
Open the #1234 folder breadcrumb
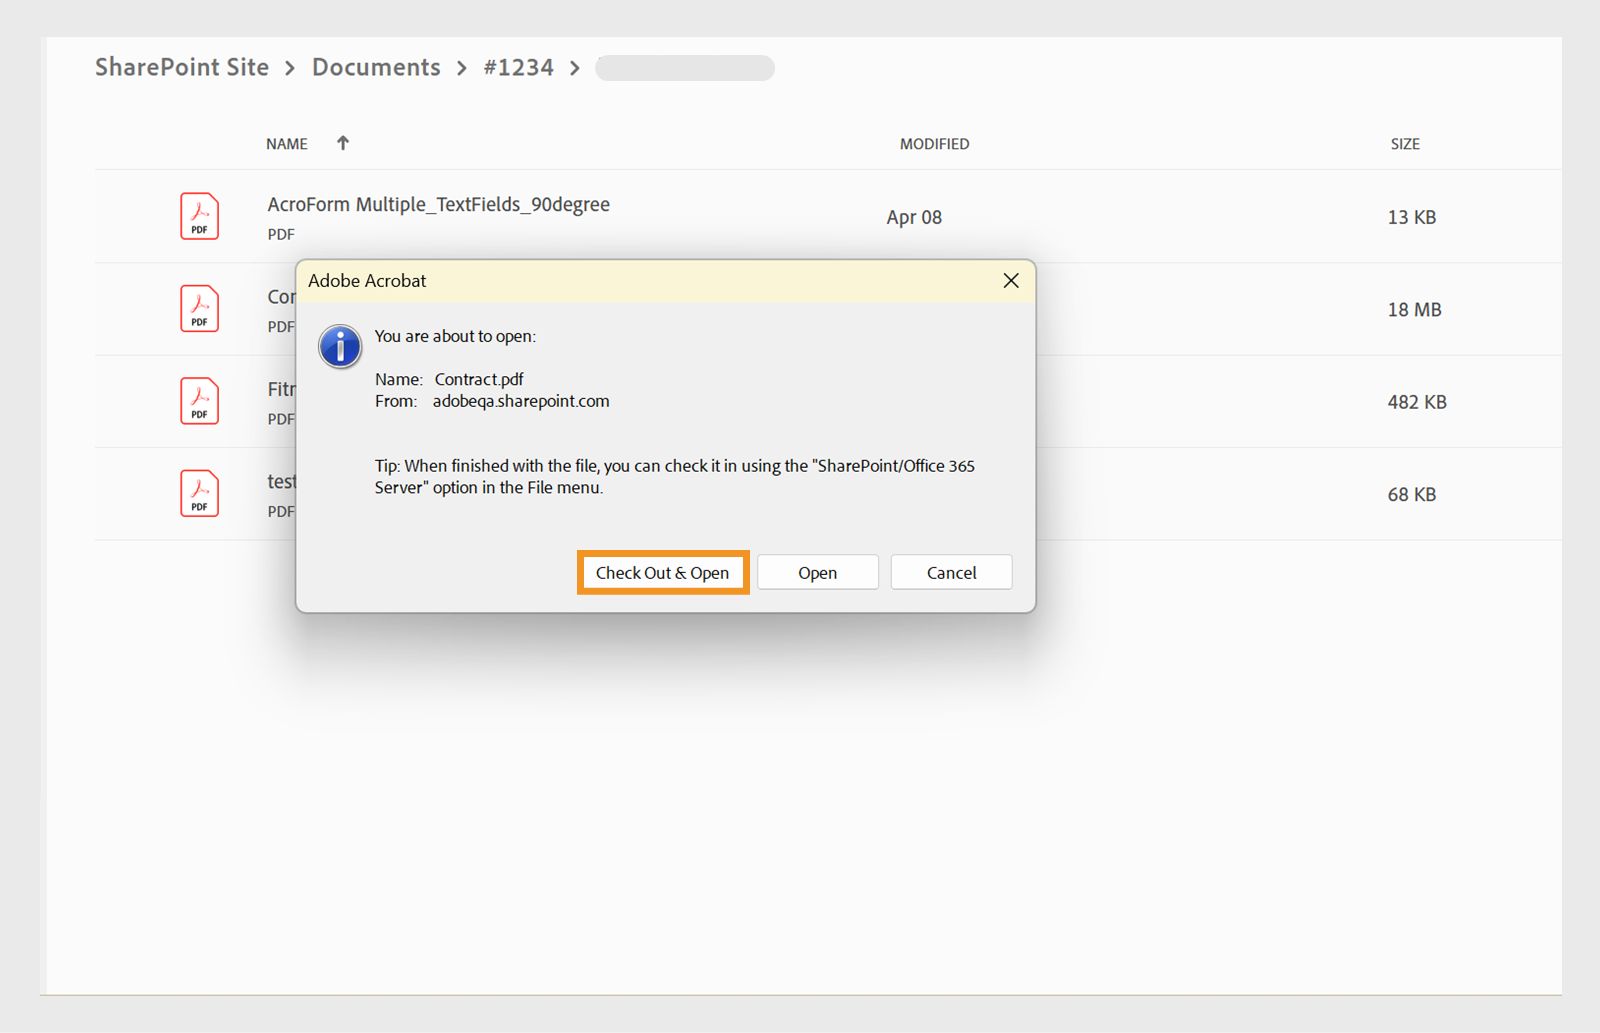click(x=519, y=67)
